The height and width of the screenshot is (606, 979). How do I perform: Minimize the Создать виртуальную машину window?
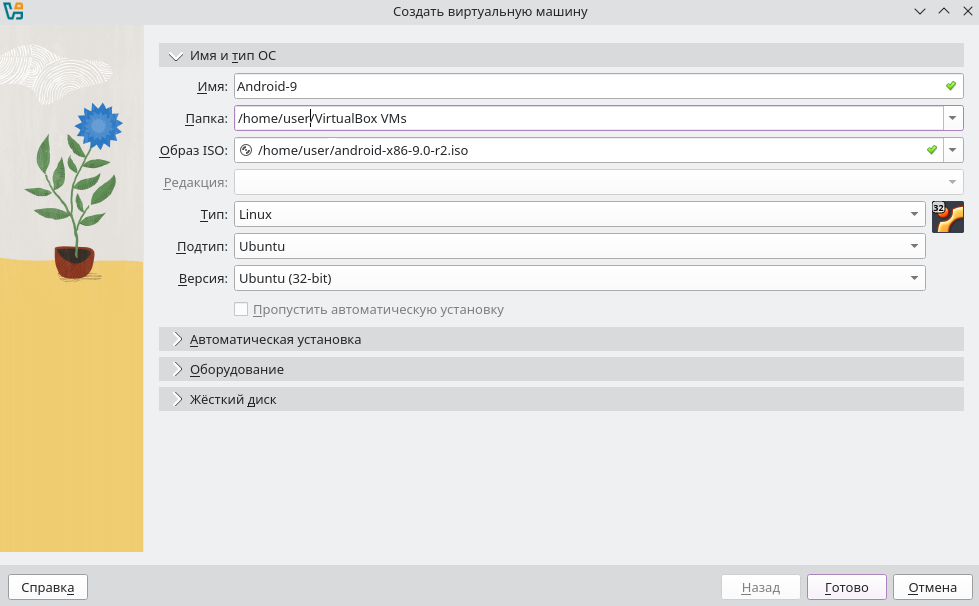pos(920,12)
